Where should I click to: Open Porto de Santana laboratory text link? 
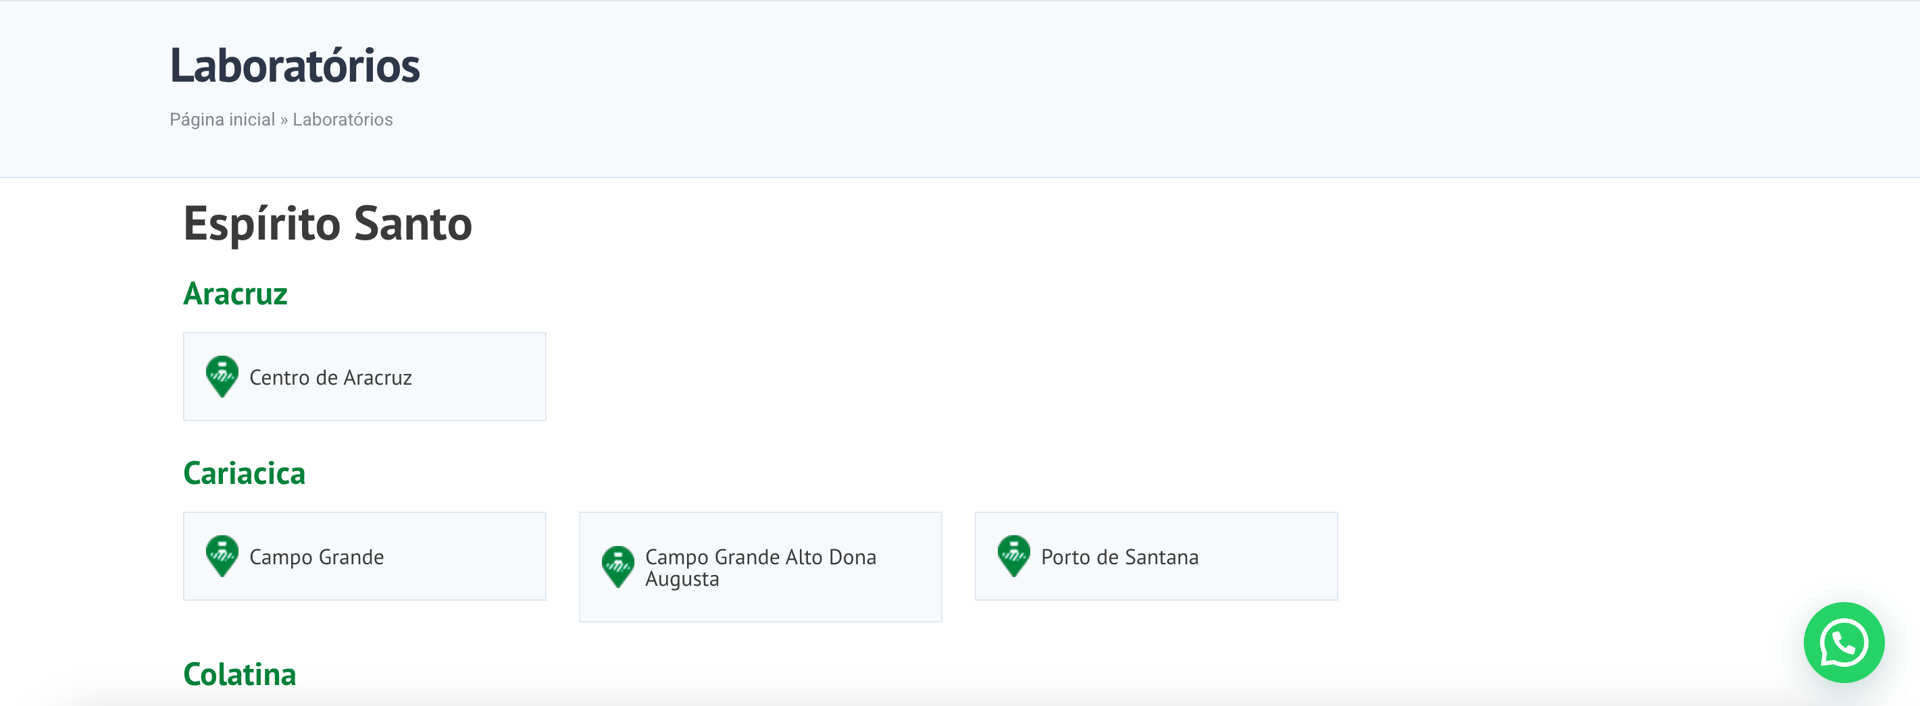(1119, 557)
